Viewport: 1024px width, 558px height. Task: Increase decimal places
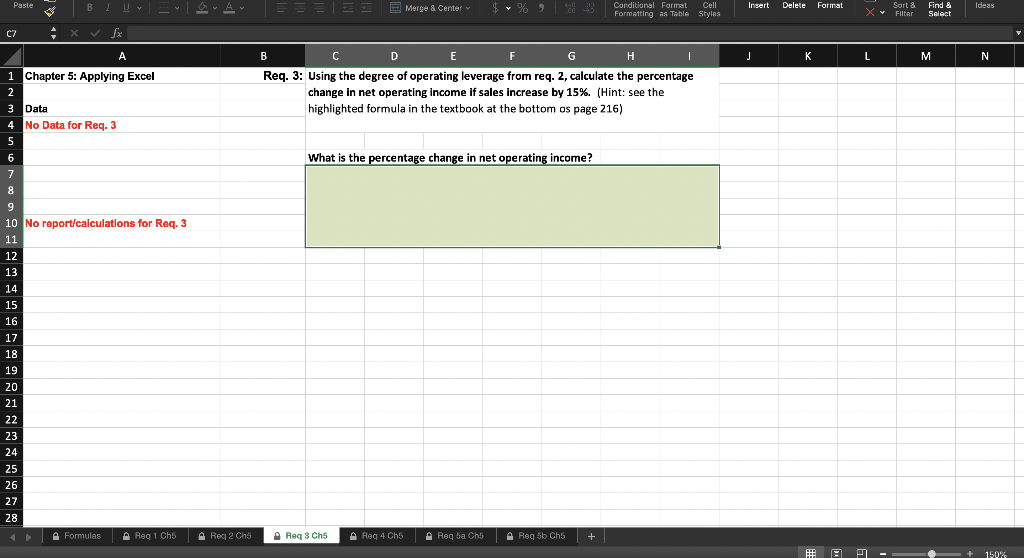tap(570, 8)
